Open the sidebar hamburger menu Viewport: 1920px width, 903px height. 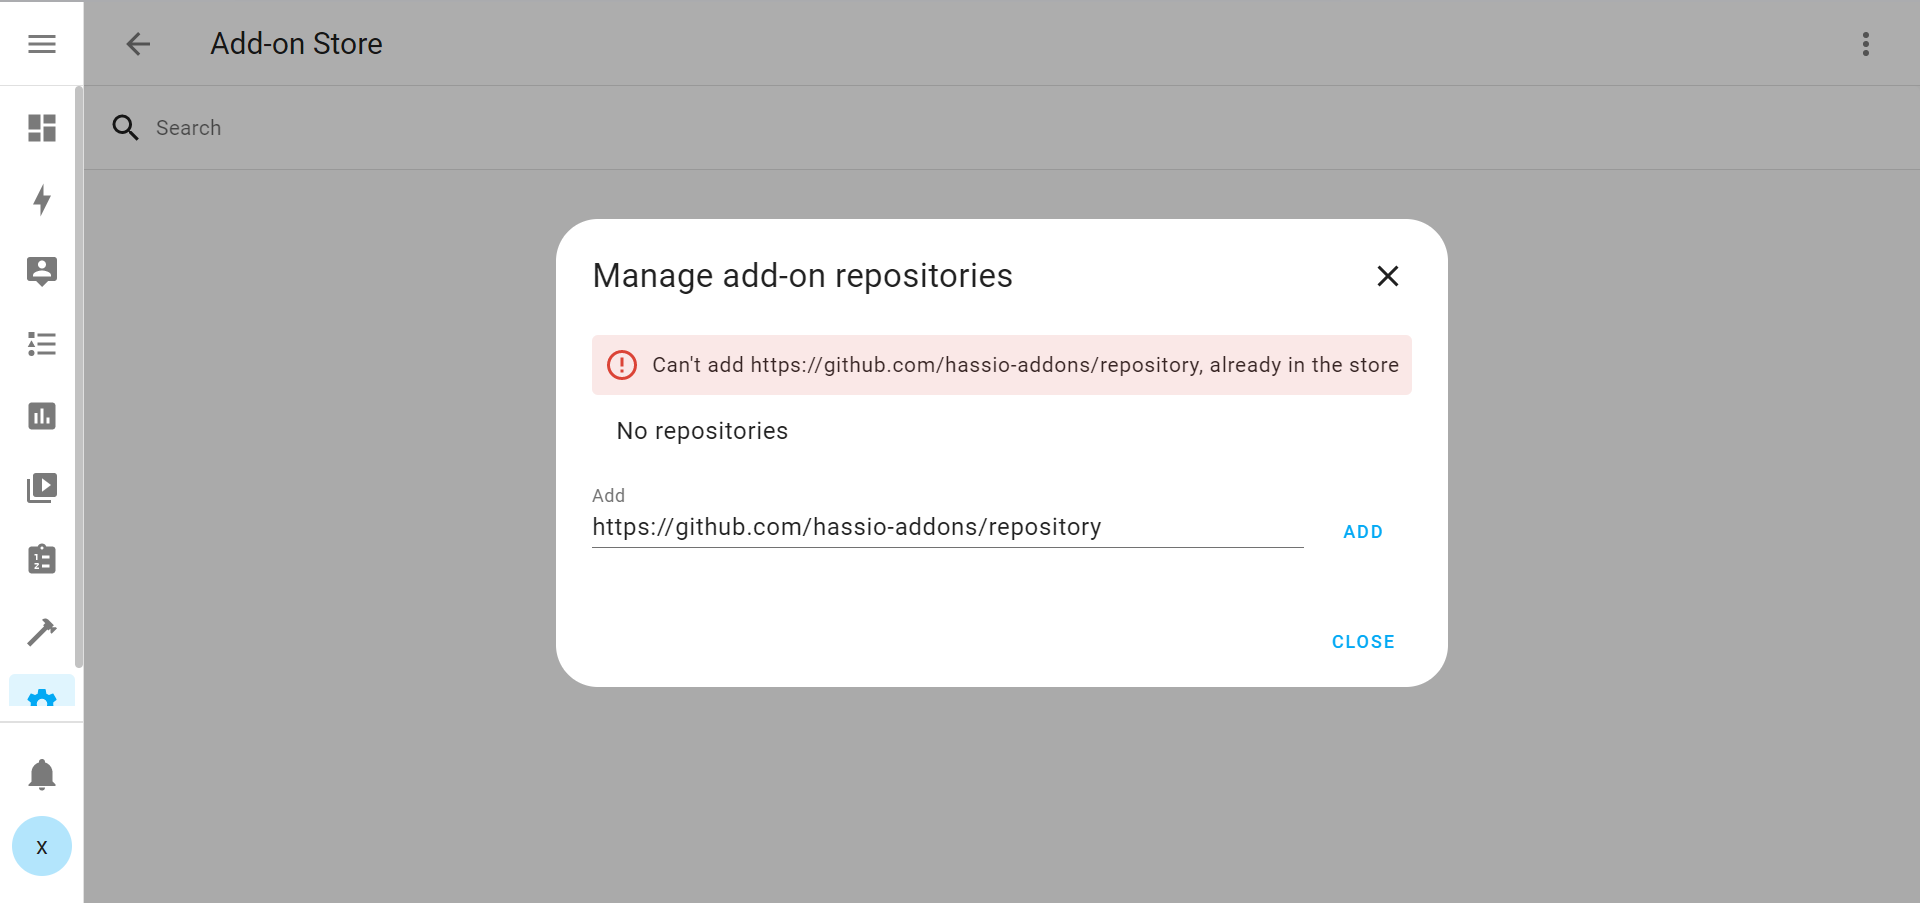pyautogui.click(x=41, y=44)
